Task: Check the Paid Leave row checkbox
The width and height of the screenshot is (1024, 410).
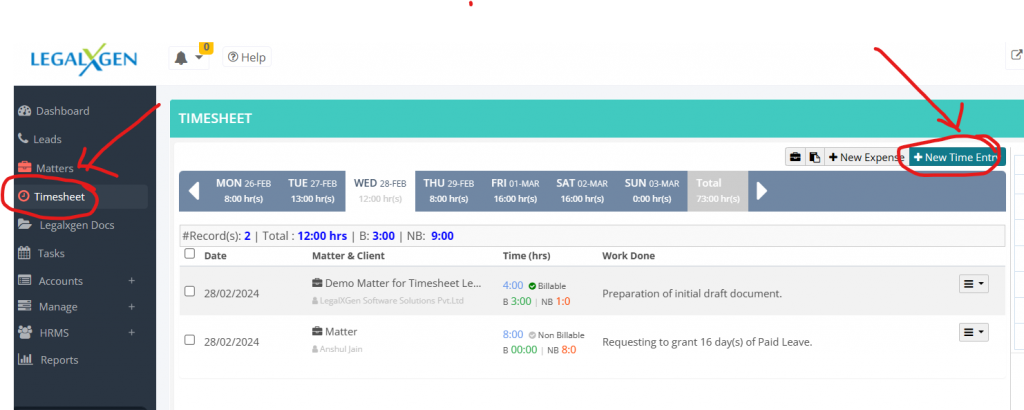Action: 190,340
